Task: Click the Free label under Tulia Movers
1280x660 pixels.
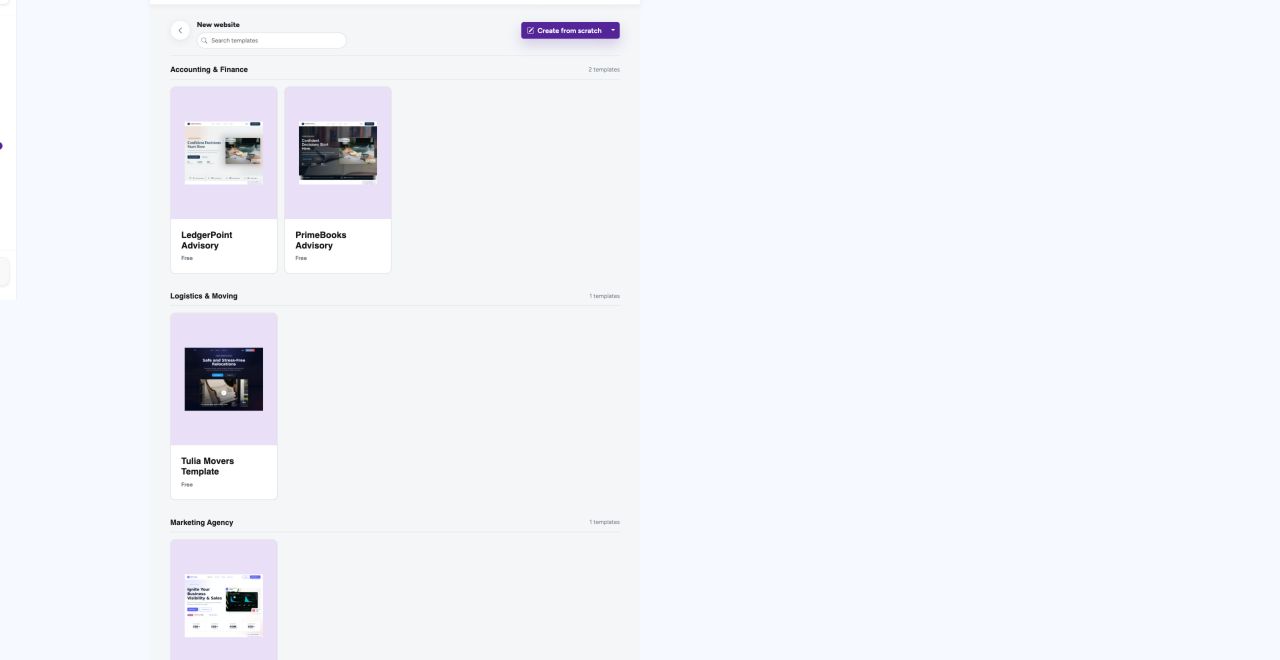Action: click(x=187, y=485)
